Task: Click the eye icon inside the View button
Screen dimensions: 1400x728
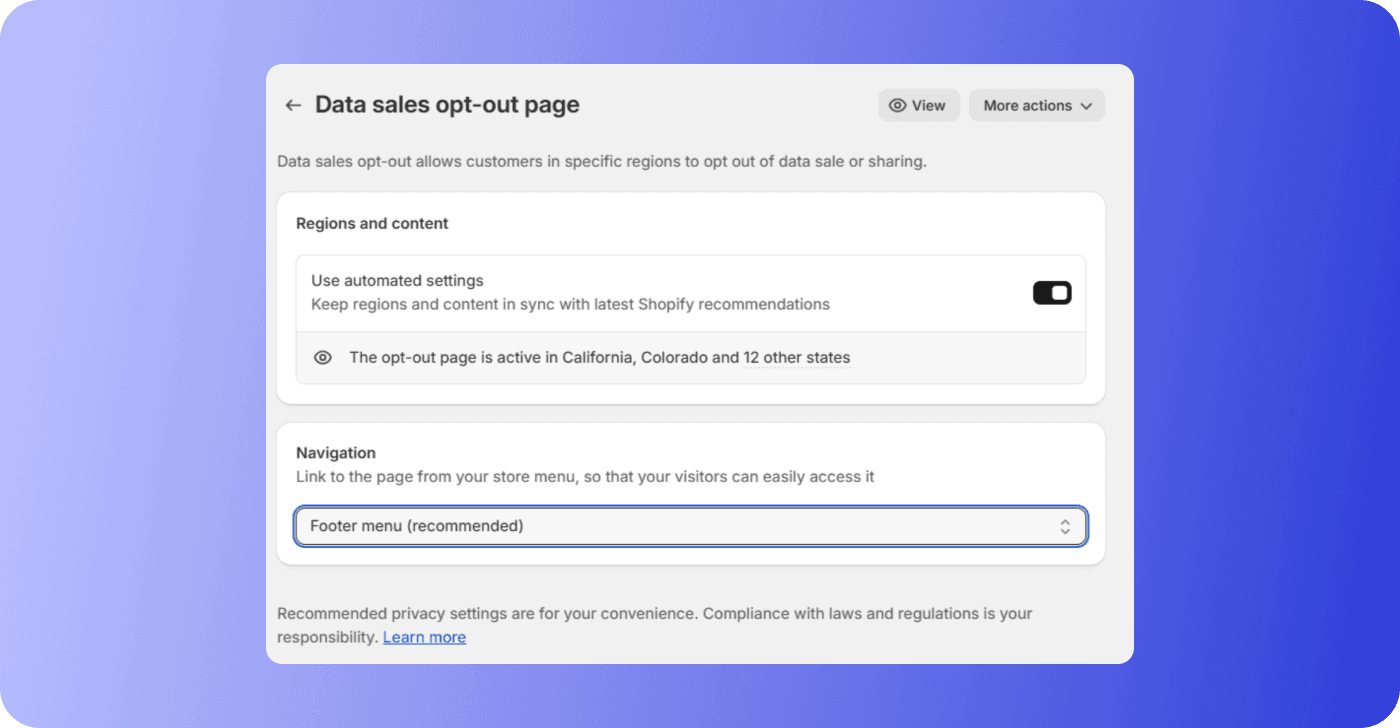Action: click(898, 105)
